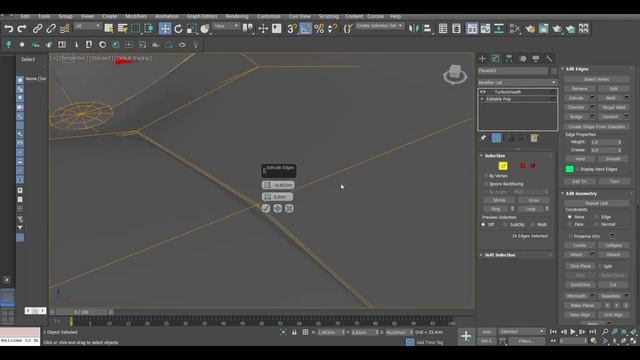Select the SubObj preview selection radio
Screen dimensions: 640x360
pos(505,225)
